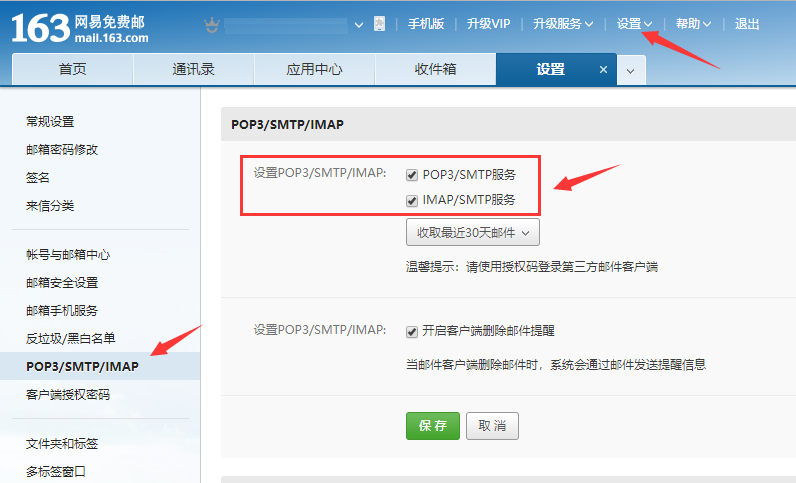Open the 收取最近30天邮件 dropdown
Viewport: 796px width, 483px height.
tap(472, 232)
